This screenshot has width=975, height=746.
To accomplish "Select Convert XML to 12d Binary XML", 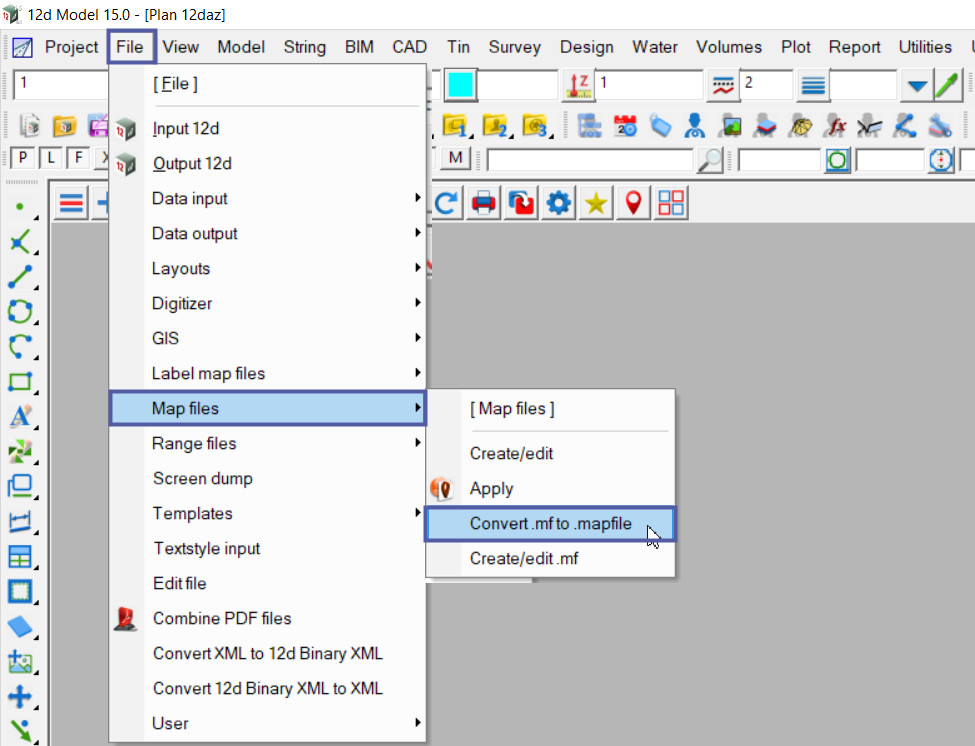I will click(x=267, y=653).
